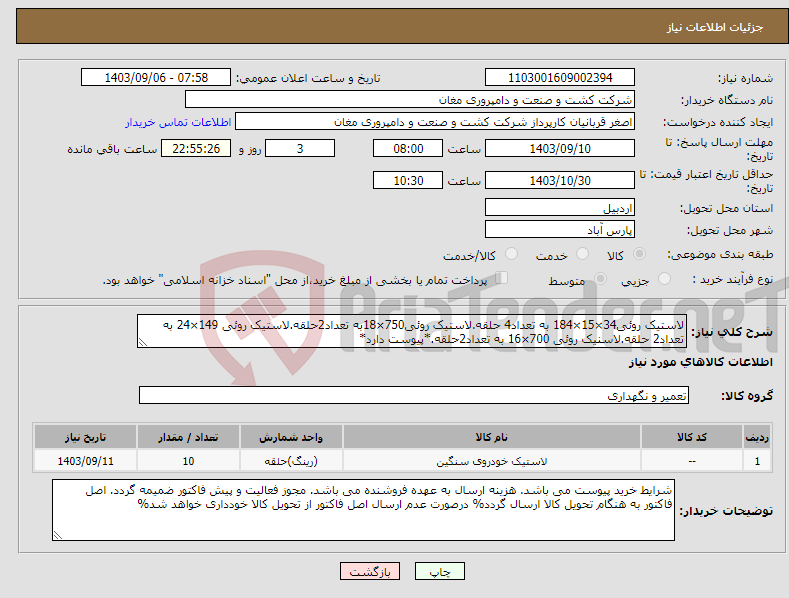This screenshot has width=789, height=598.
Task: Click the response deadline date 1403/09/10
Action: pos(560,148)
